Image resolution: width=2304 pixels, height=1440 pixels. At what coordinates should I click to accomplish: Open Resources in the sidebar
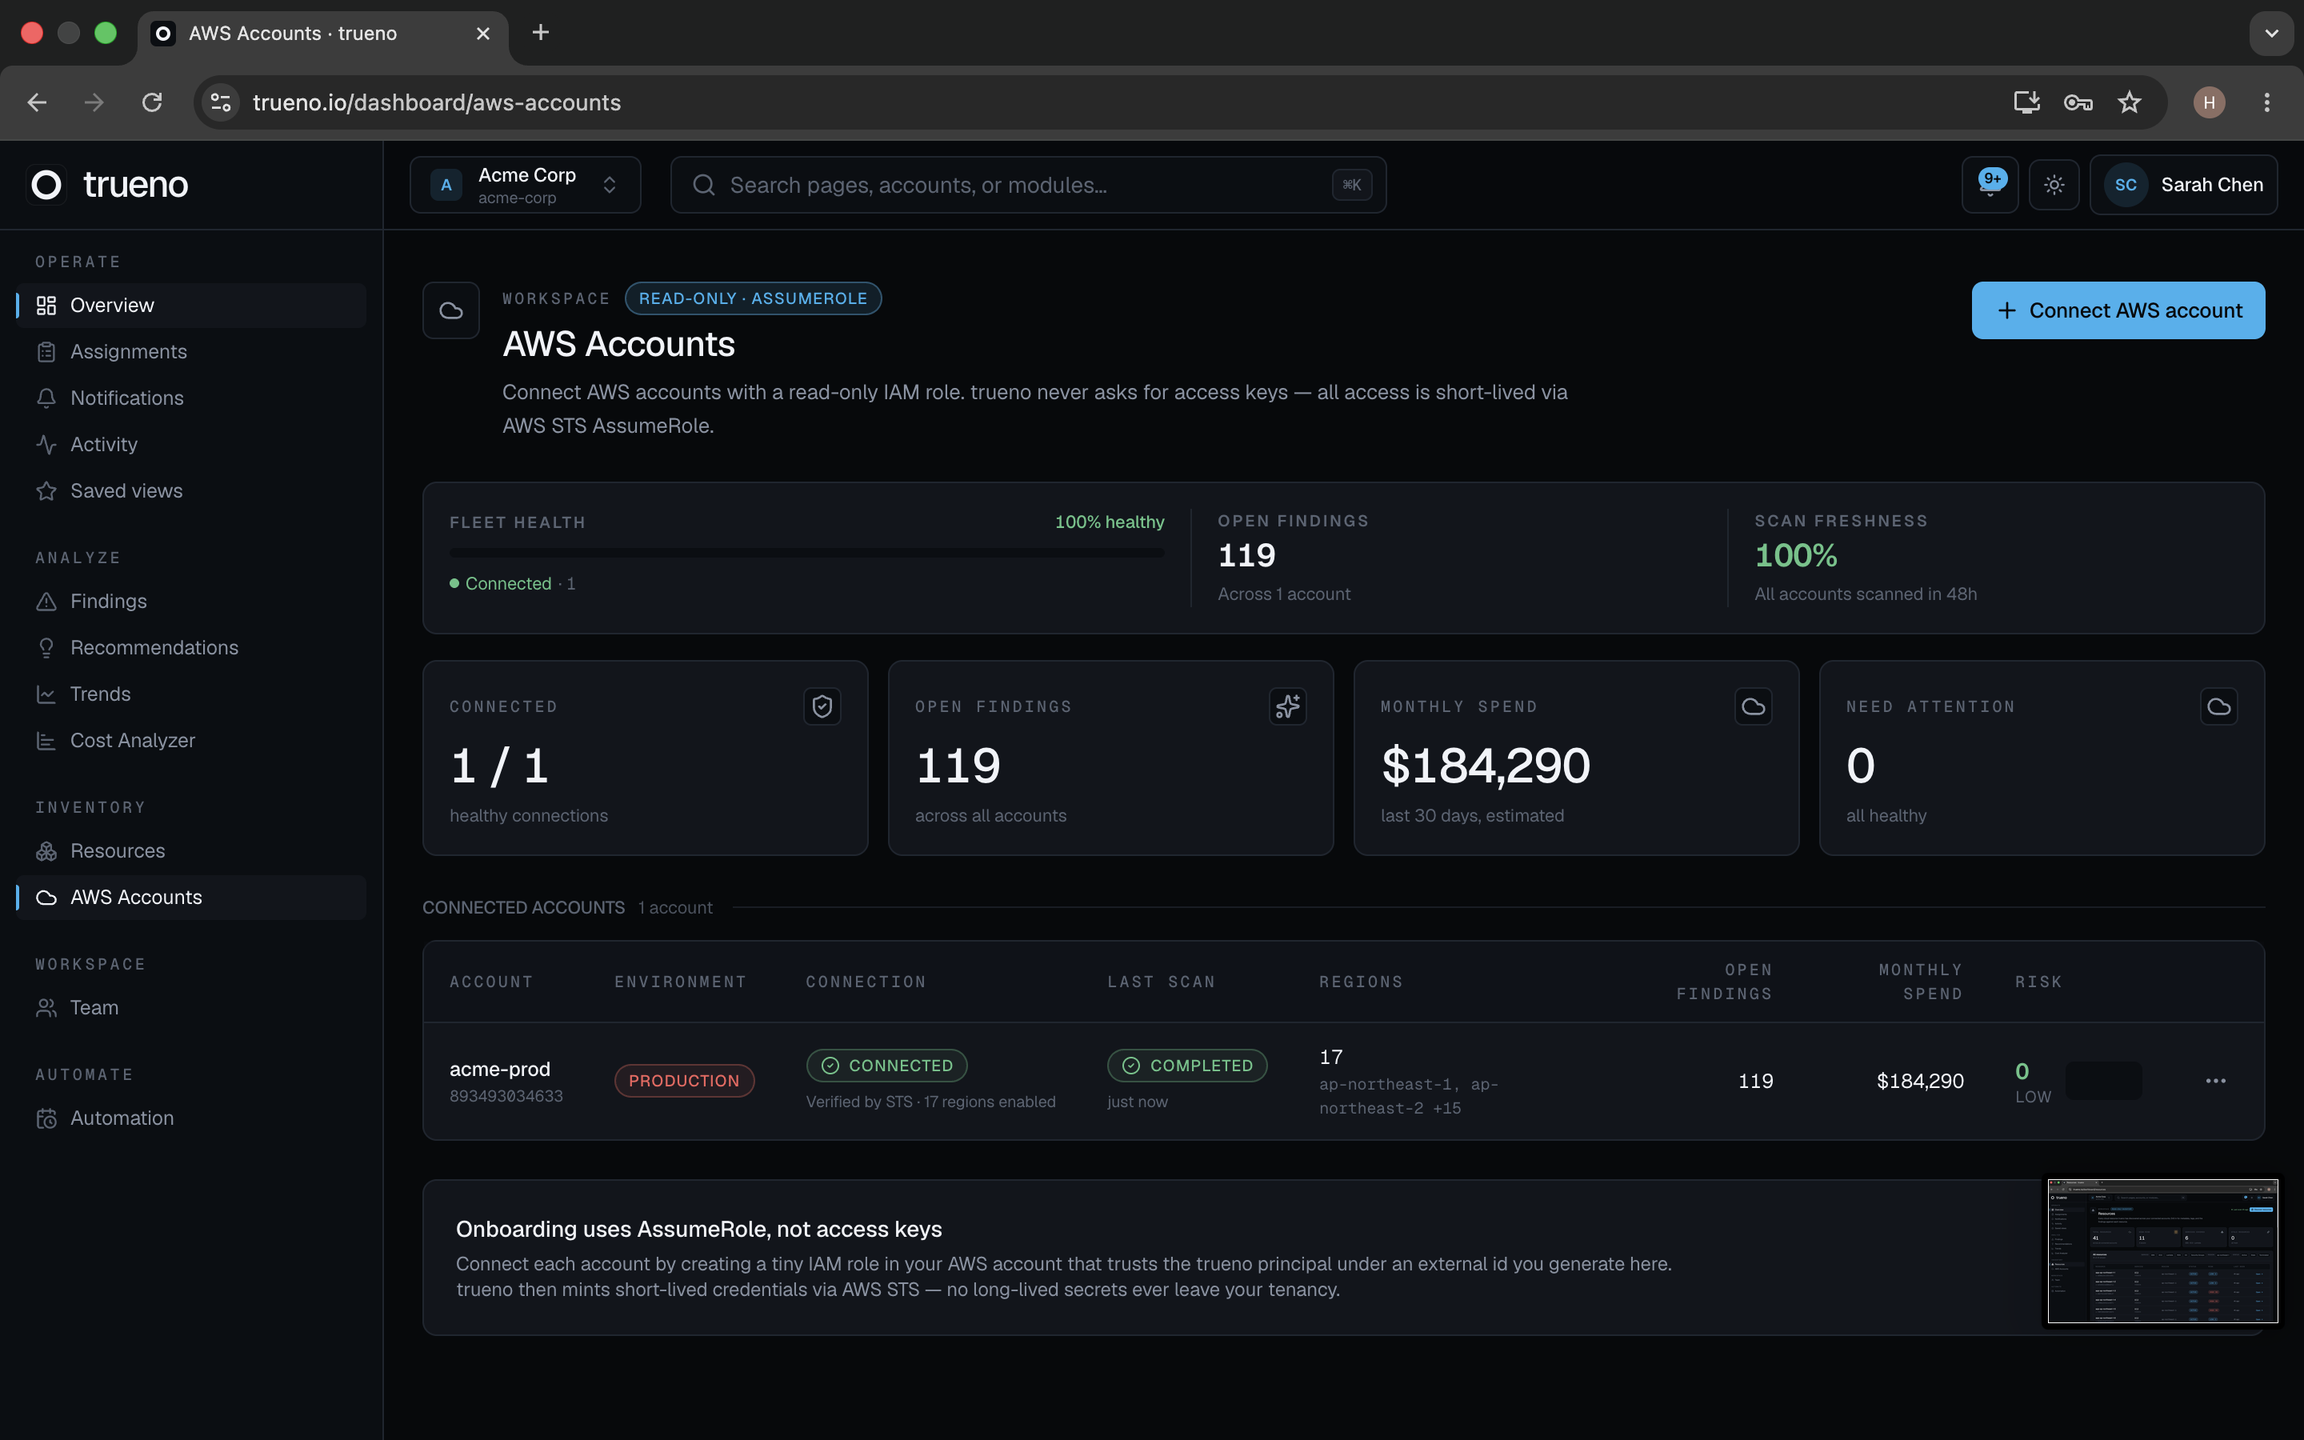pos(191,851)
